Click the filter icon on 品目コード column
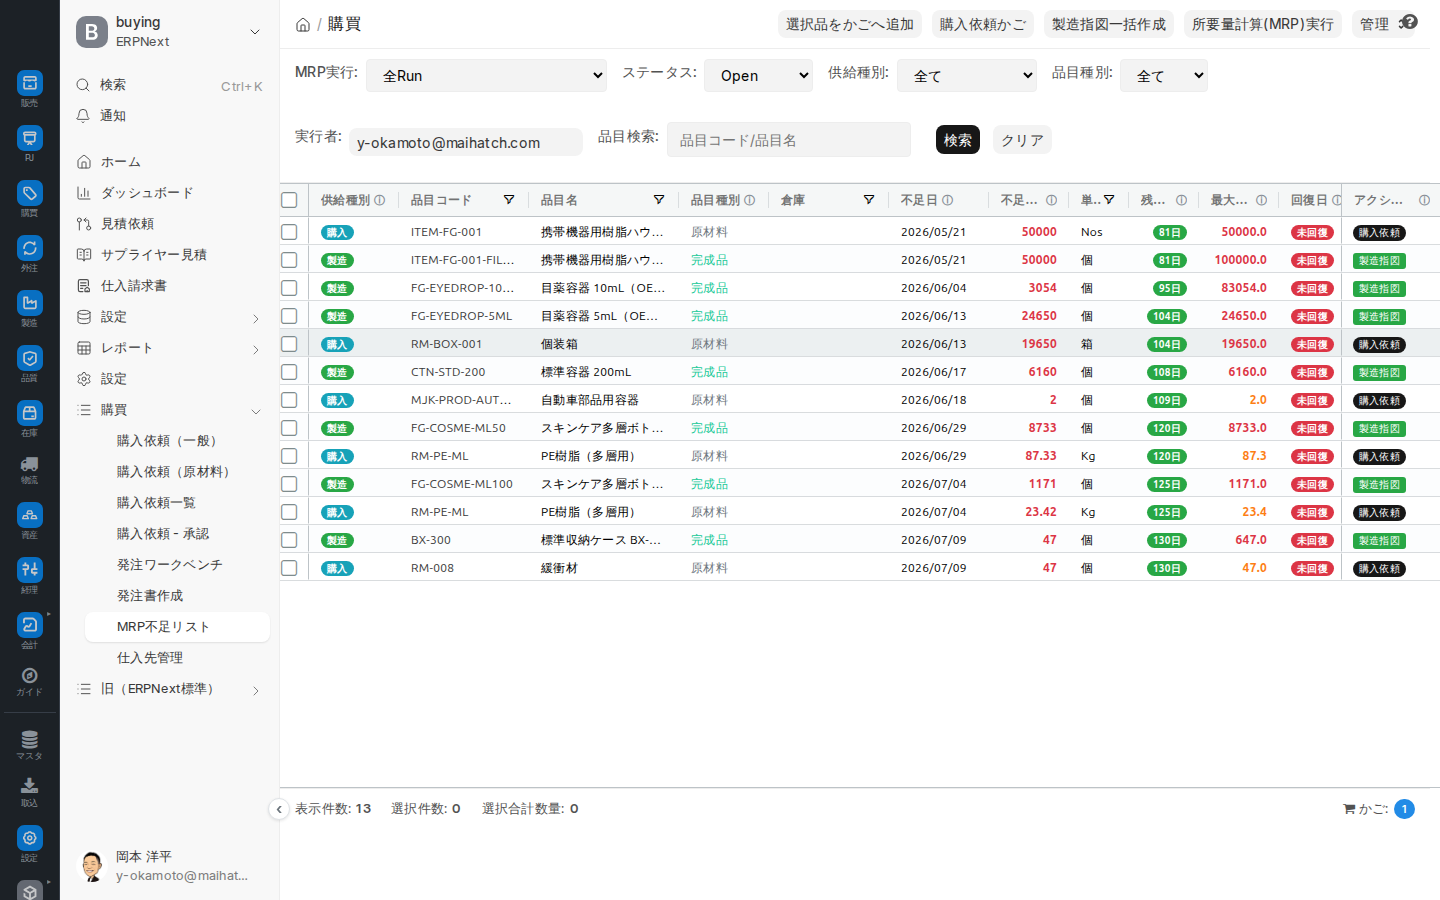 click(509, 200)
